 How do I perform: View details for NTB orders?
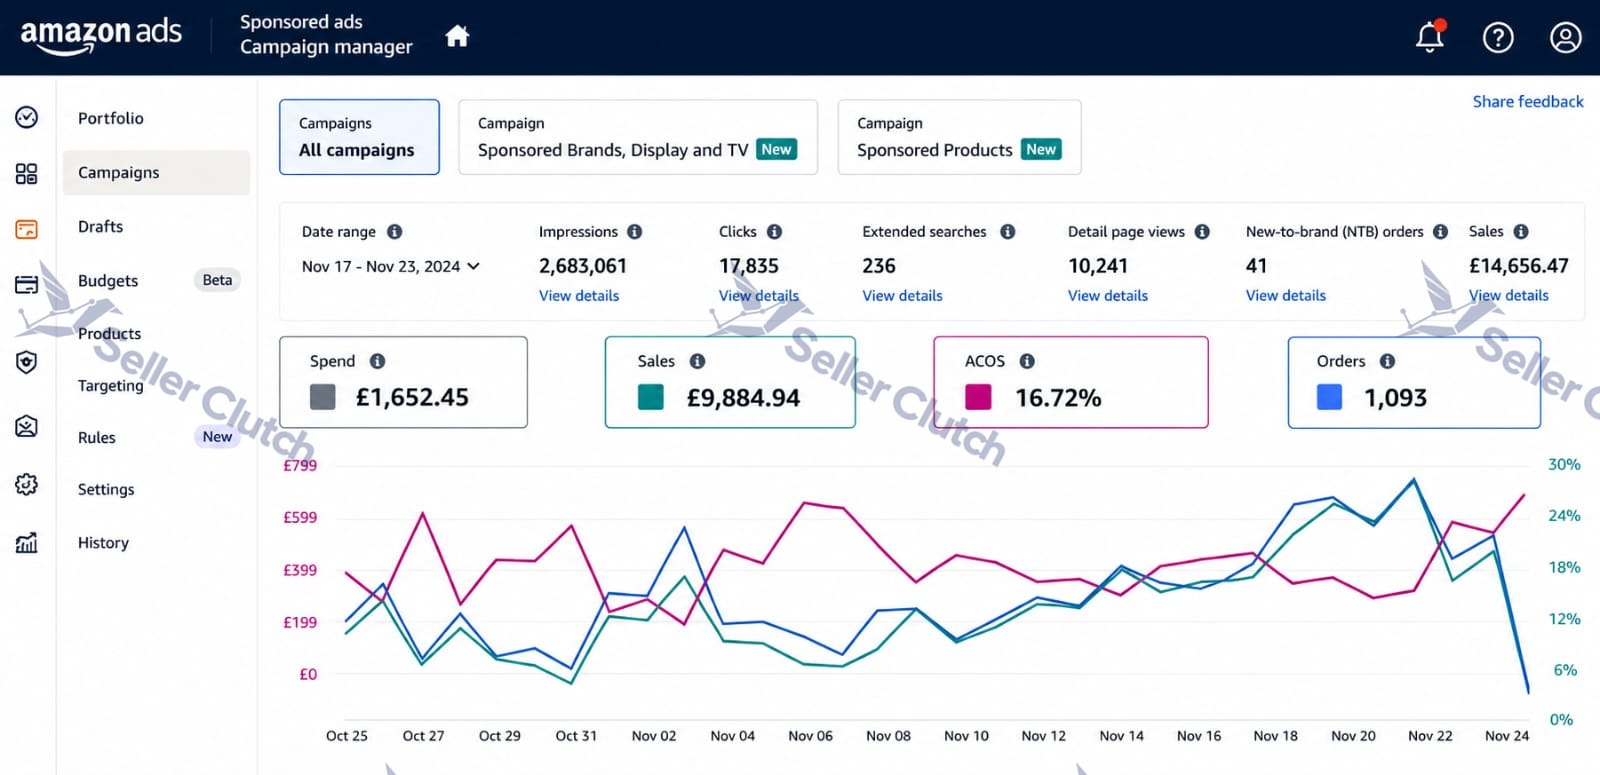[1286, 296]
